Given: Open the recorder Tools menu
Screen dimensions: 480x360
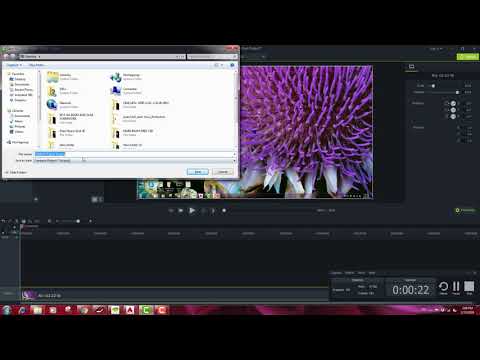Looking at the screenshot, I should click(361, 273).
